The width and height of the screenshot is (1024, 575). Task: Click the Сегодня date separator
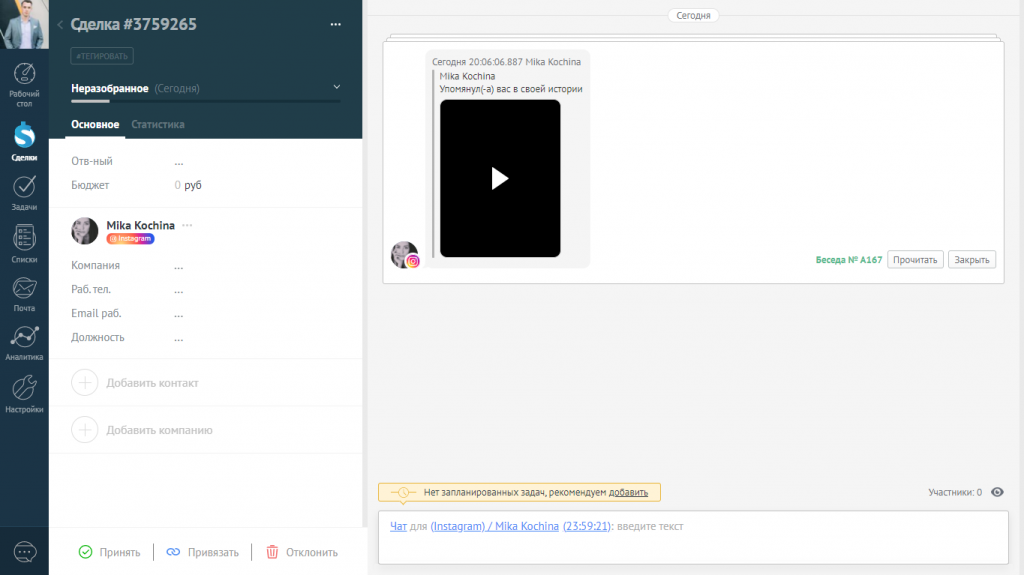coord(693,16)
